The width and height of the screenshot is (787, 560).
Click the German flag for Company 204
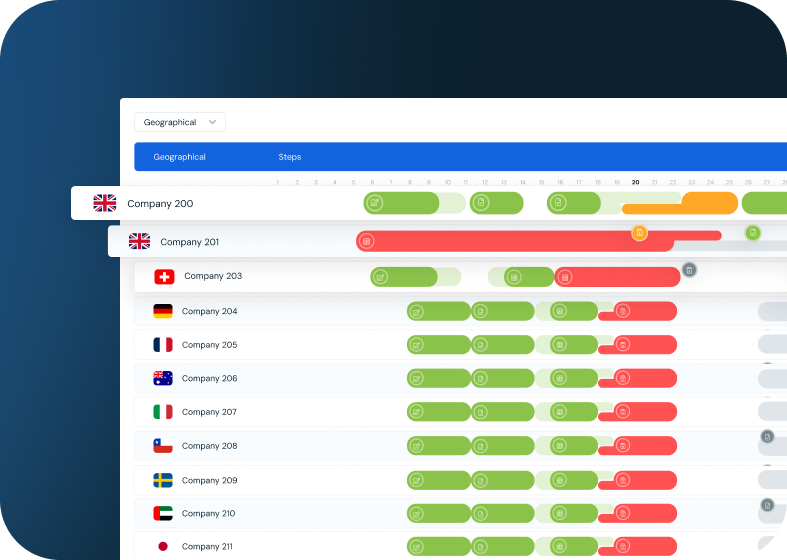coord(163,311)
